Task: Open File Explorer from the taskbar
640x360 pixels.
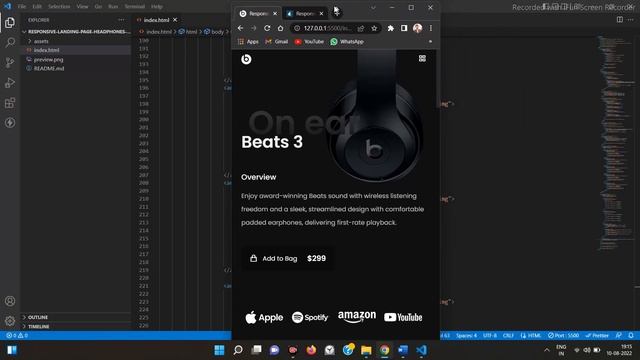Action: click(x=366, y=350)
